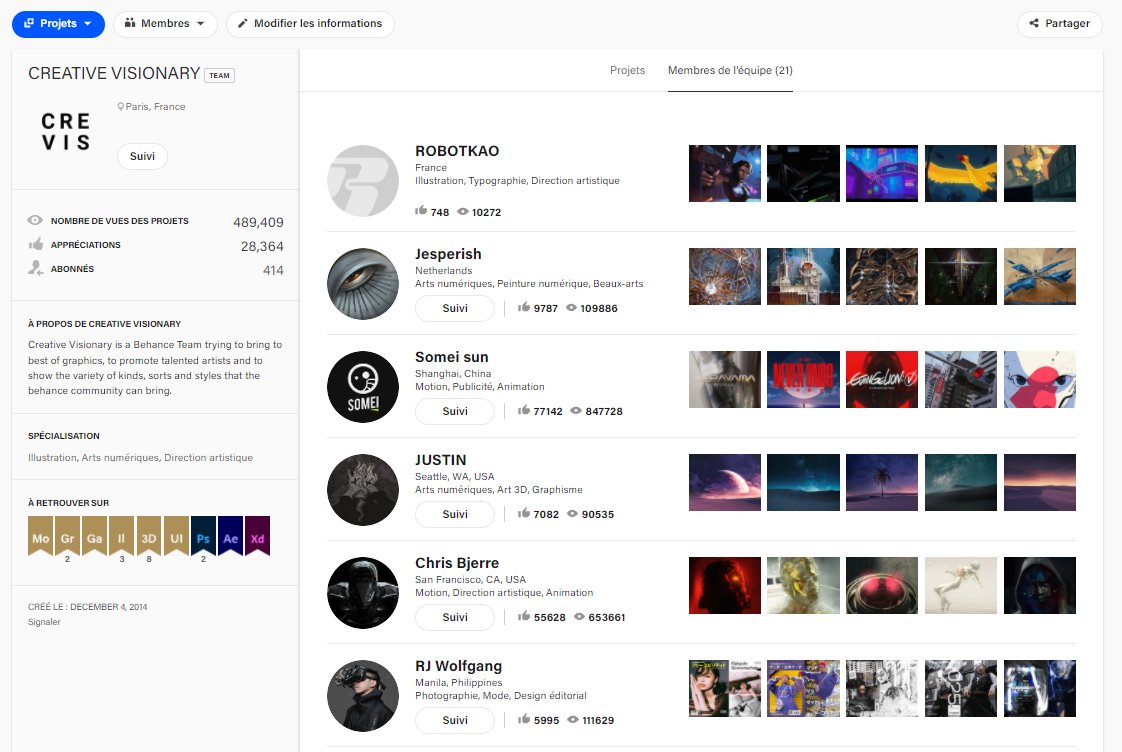
Task: Open JUSTIN profile avatar
Action: tap(363, 490)
